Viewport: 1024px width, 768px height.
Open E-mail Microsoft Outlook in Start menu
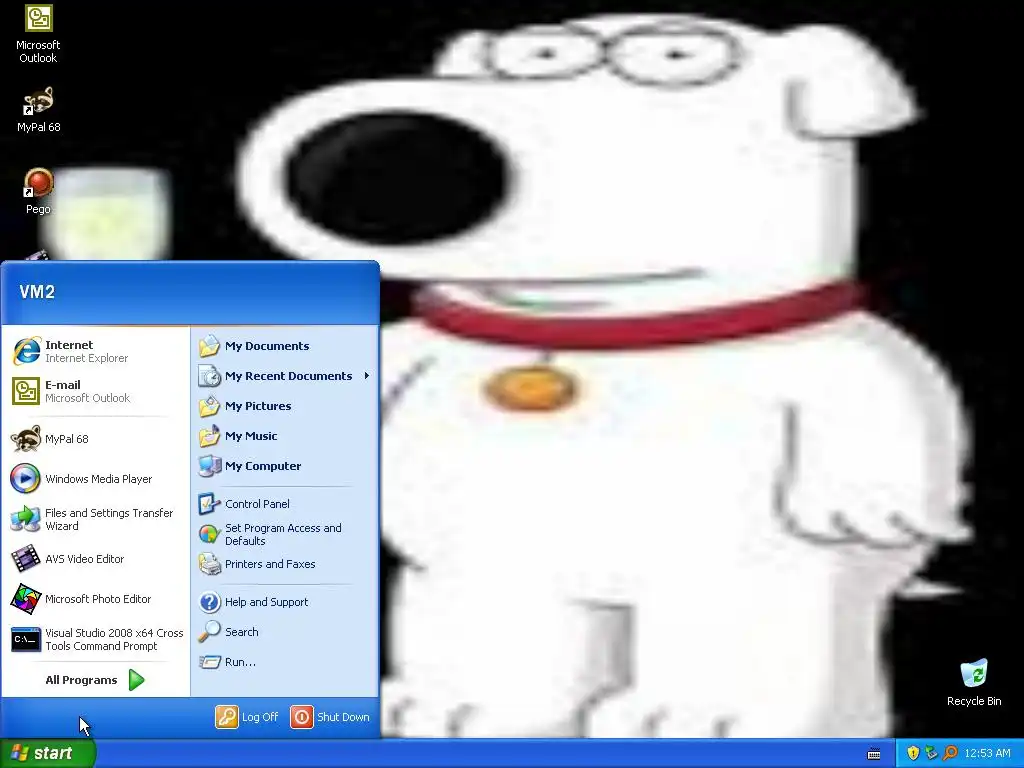[95, 391]
